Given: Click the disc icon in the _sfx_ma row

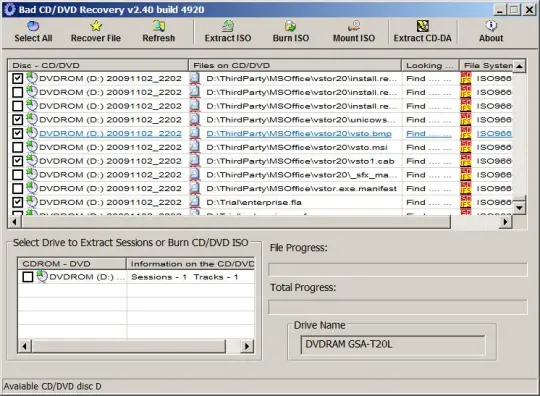Looking at the screenshot, I should coord(32,174).
